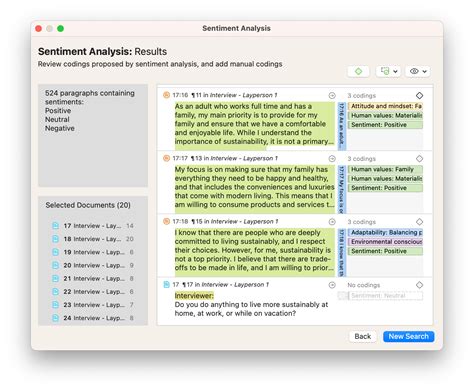
Task: Click the paragraph text starting 'As an adult'
Action: pyautogui.click(x=254, y=124)
